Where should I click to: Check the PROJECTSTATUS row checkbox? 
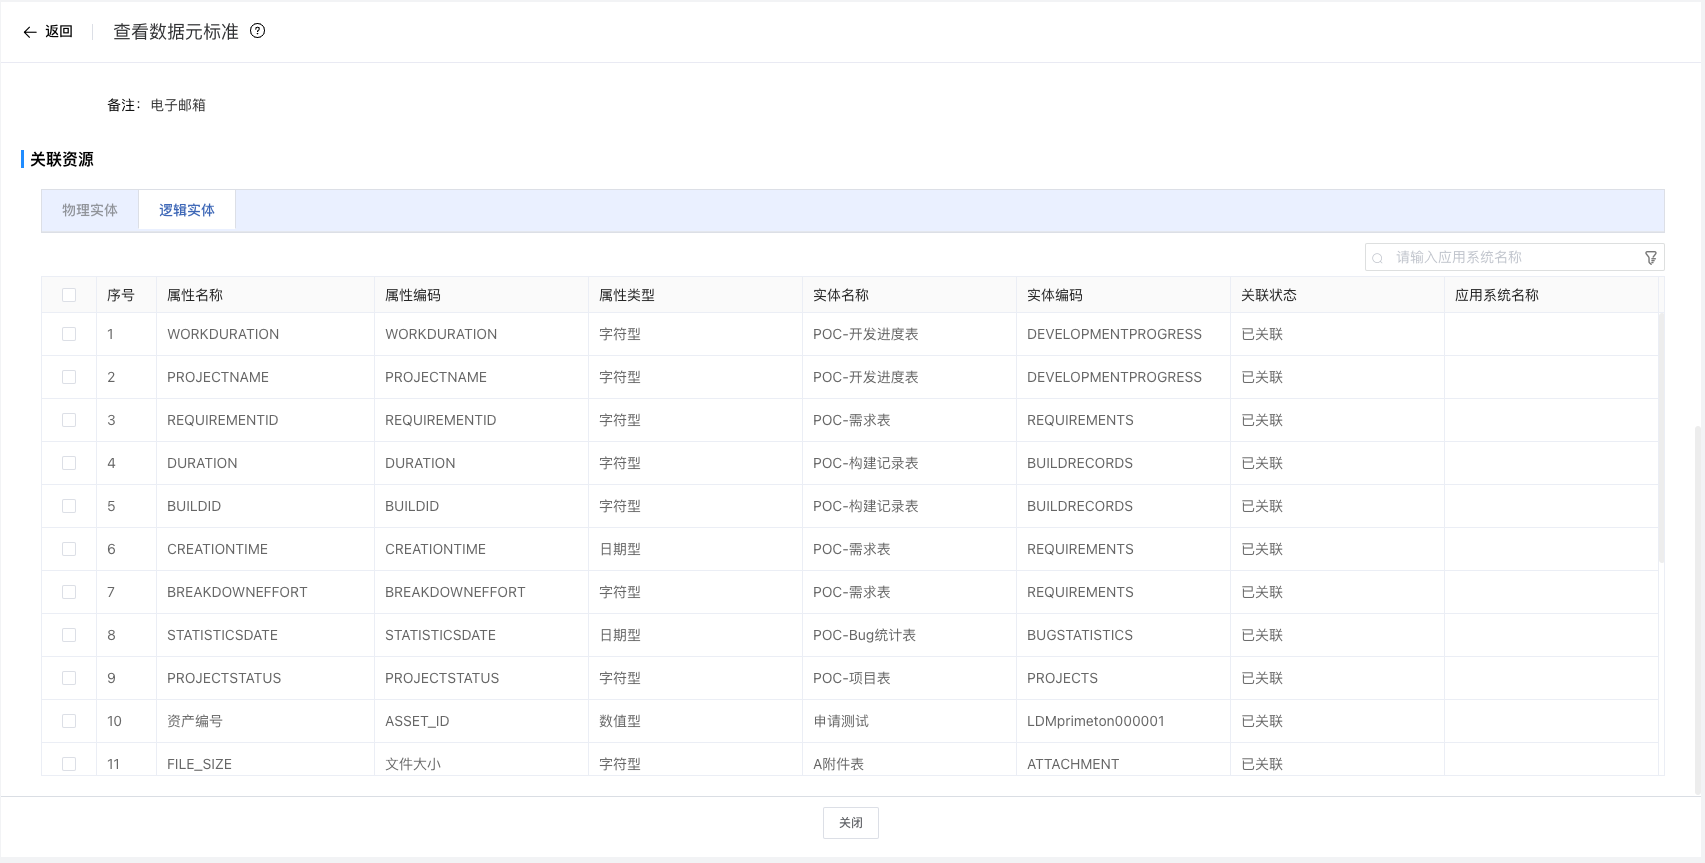(69, 678)
